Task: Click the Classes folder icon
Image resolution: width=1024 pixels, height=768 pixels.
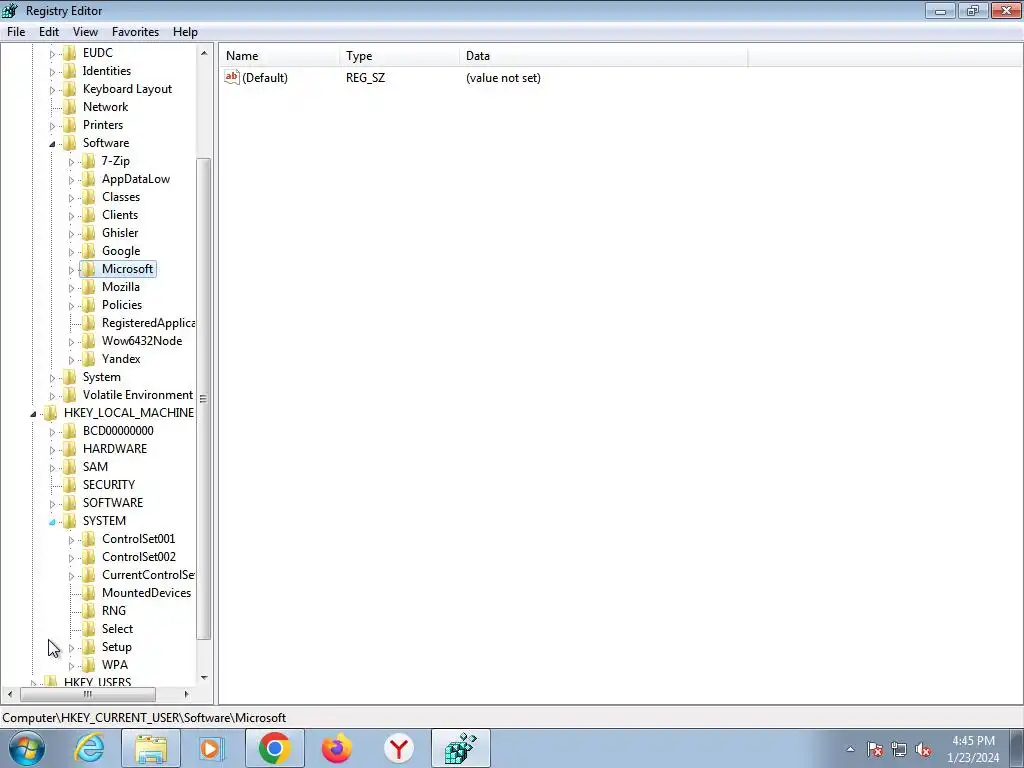Action: [88, 197]
